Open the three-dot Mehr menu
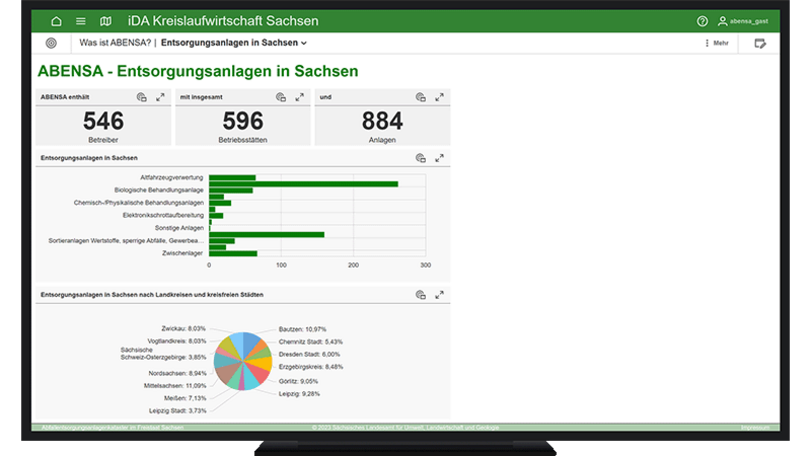The image size is (810, 456). click(716, 43)
